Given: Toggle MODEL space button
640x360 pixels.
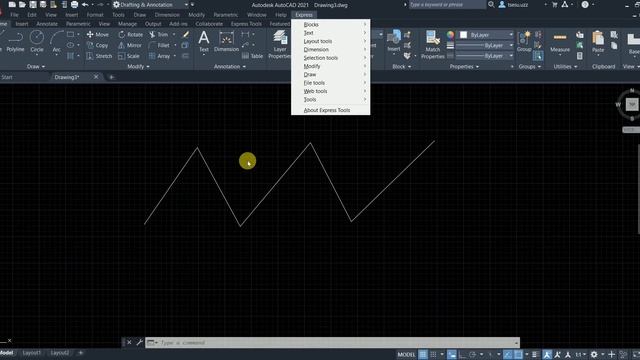Looking at the screenshot, I should click(x=406, y=354).
